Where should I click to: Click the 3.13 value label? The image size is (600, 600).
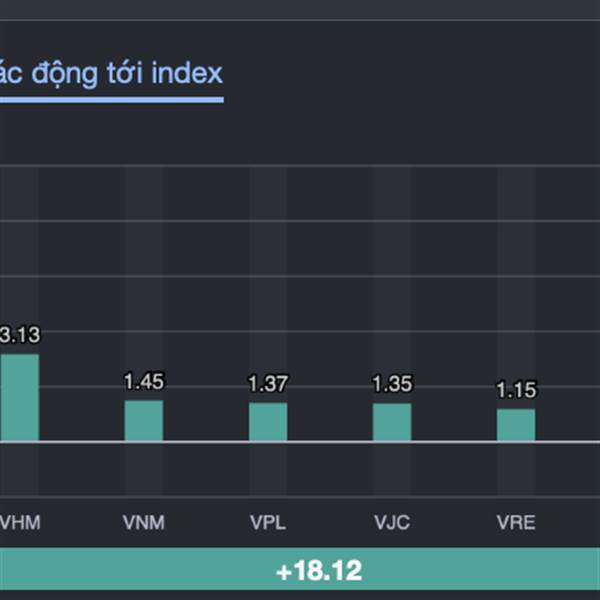(19, 335)
